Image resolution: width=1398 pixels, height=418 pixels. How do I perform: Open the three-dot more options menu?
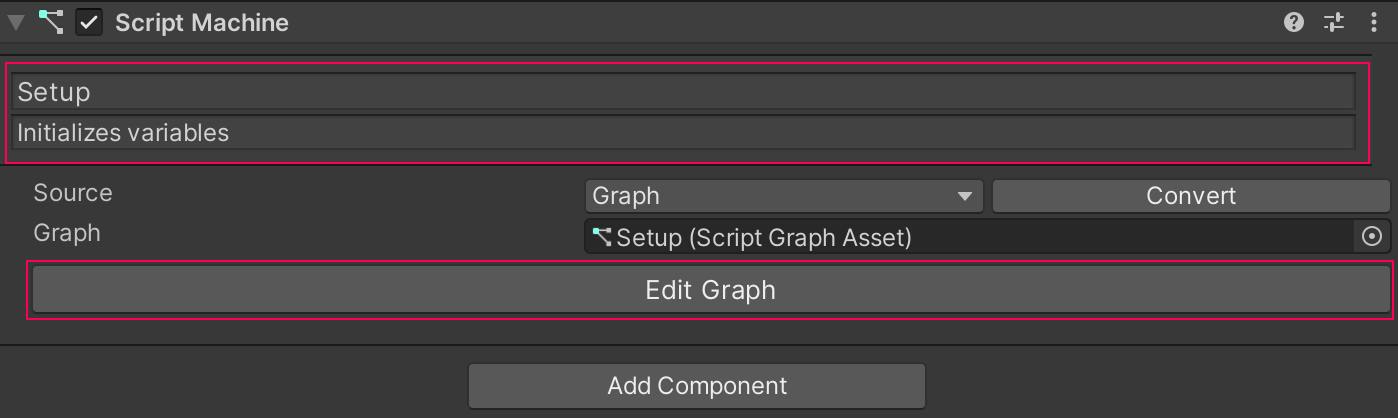coord(1374,23)
